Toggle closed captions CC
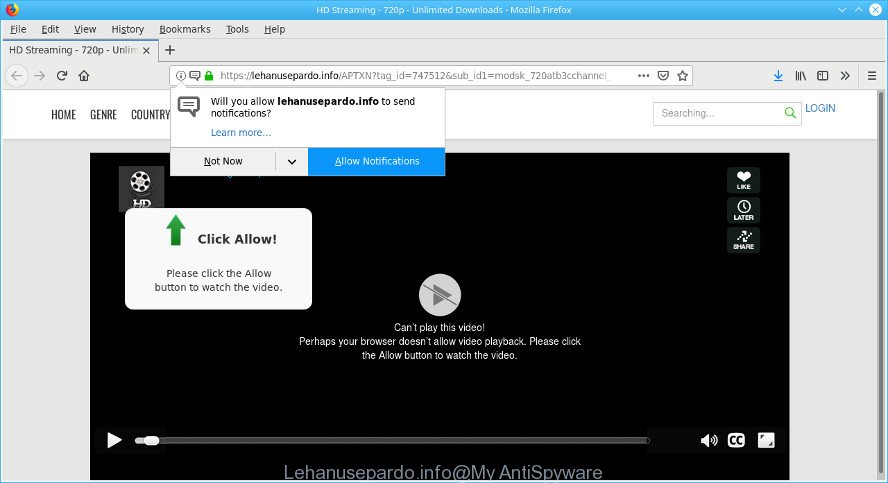888x483 pixels. (x=736, y=440)
